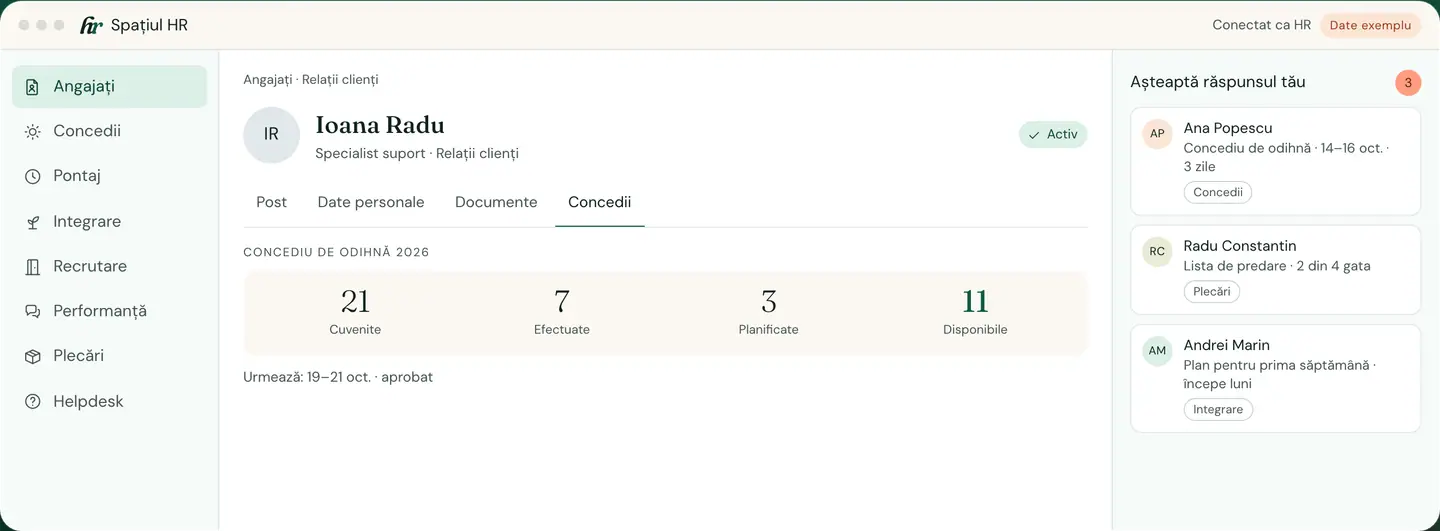Open the Andrei Marin request name
Image resolution: width=1440 pixels, height=531 pixels.
1227,345
